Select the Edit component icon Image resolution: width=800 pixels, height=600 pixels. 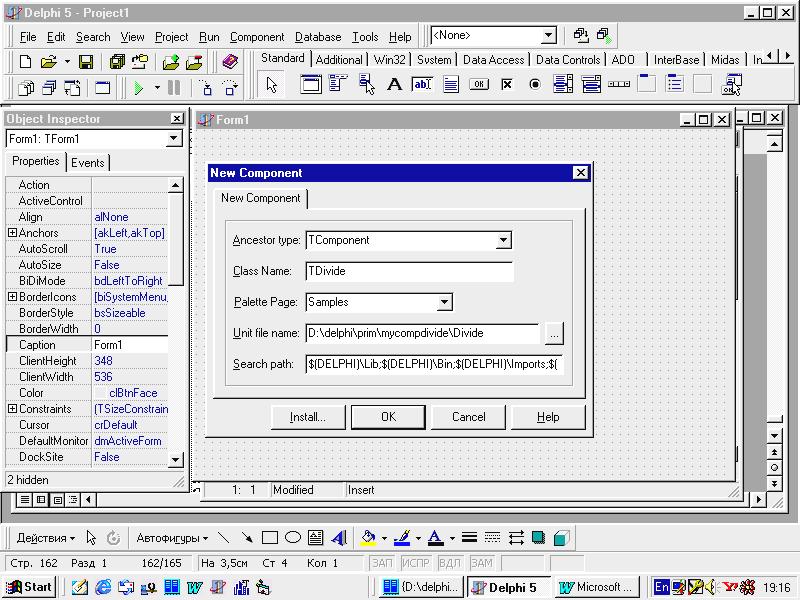(422, 84)
